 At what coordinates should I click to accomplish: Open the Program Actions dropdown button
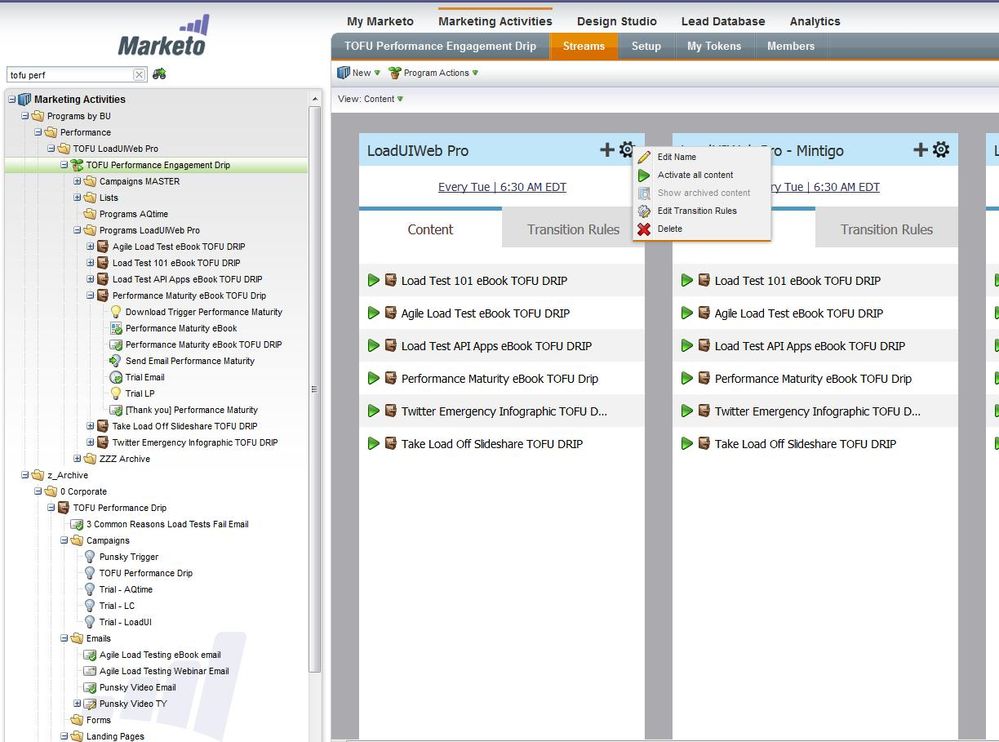433,73
